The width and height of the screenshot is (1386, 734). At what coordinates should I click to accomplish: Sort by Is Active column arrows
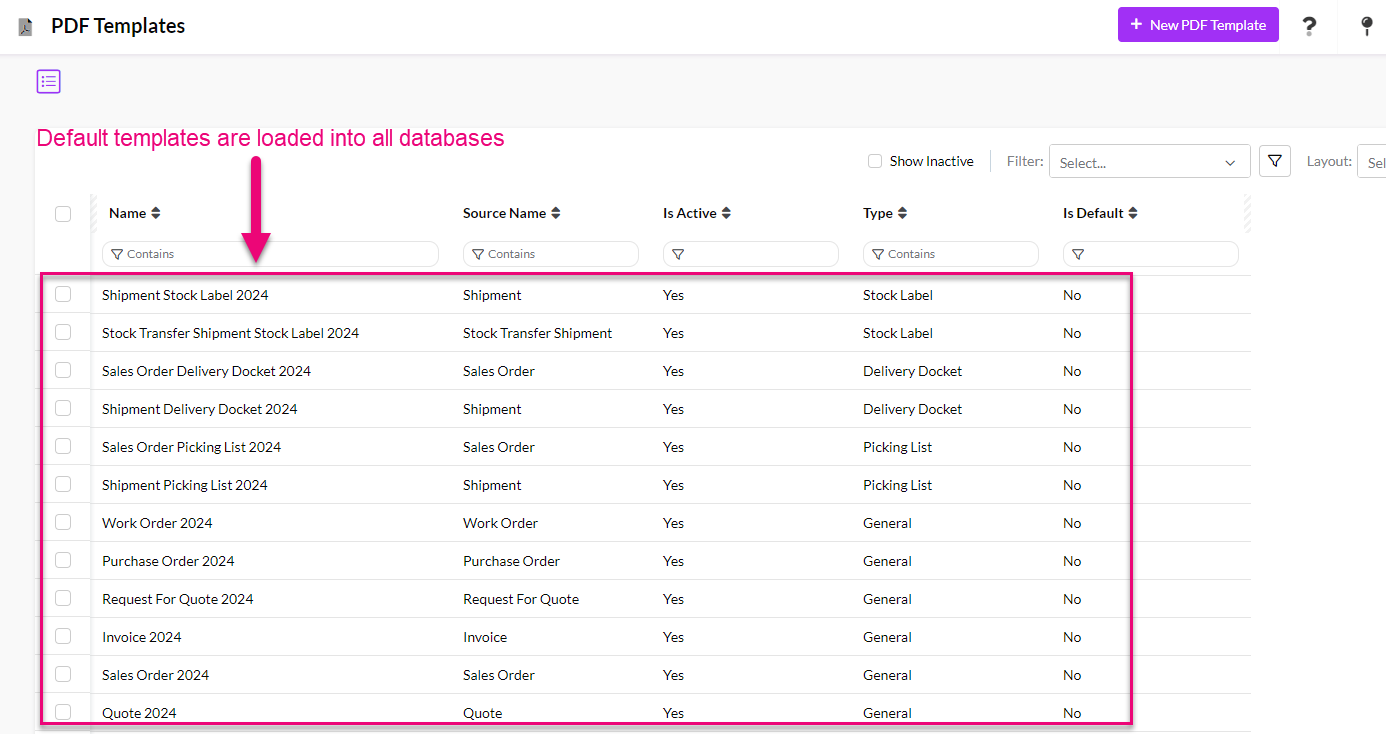pyautogui.click(x=726, y=213)
